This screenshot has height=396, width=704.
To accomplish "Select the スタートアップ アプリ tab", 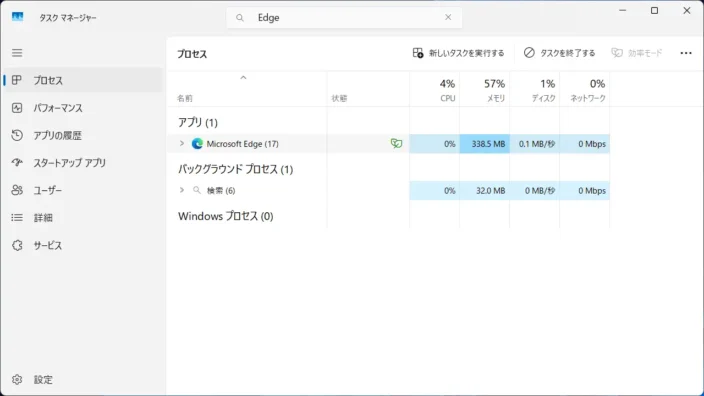I will 84,163.
